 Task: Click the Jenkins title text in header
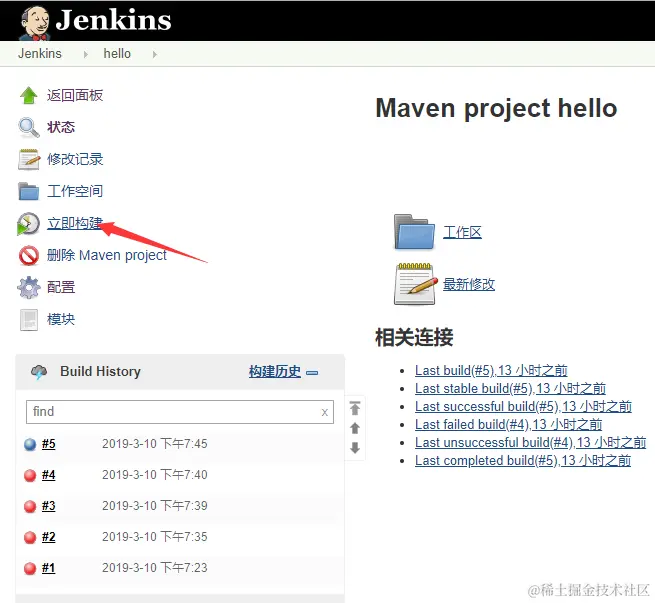coord(114,20)
